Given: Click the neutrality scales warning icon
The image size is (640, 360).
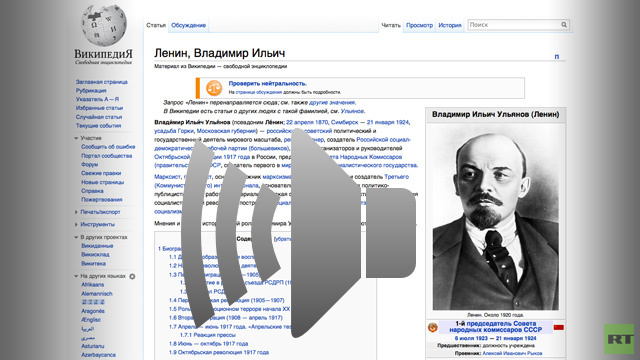Looking at the screenshot, I should [214, 87].
